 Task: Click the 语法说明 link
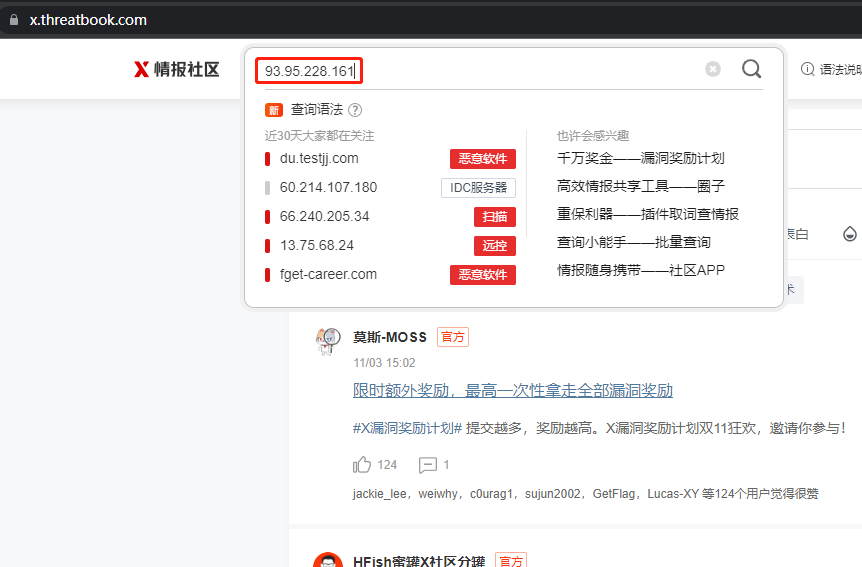click(x=841, y=69)
